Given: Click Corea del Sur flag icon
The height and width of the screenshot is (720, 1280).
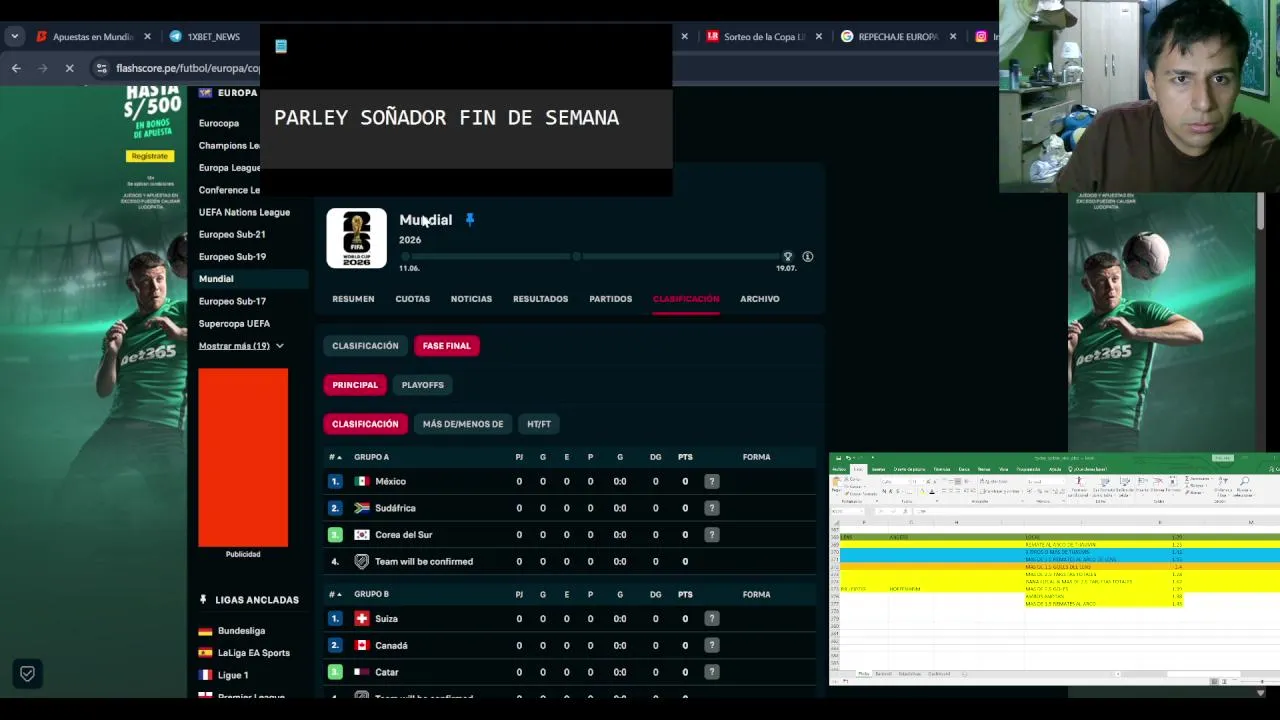Looking at the screenshot, I should coord(362,535).
